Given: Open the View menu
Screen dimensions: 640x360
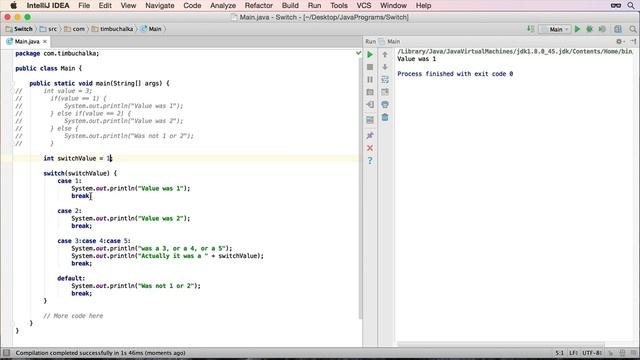Looking at the screenshot, I should point(128,6).
